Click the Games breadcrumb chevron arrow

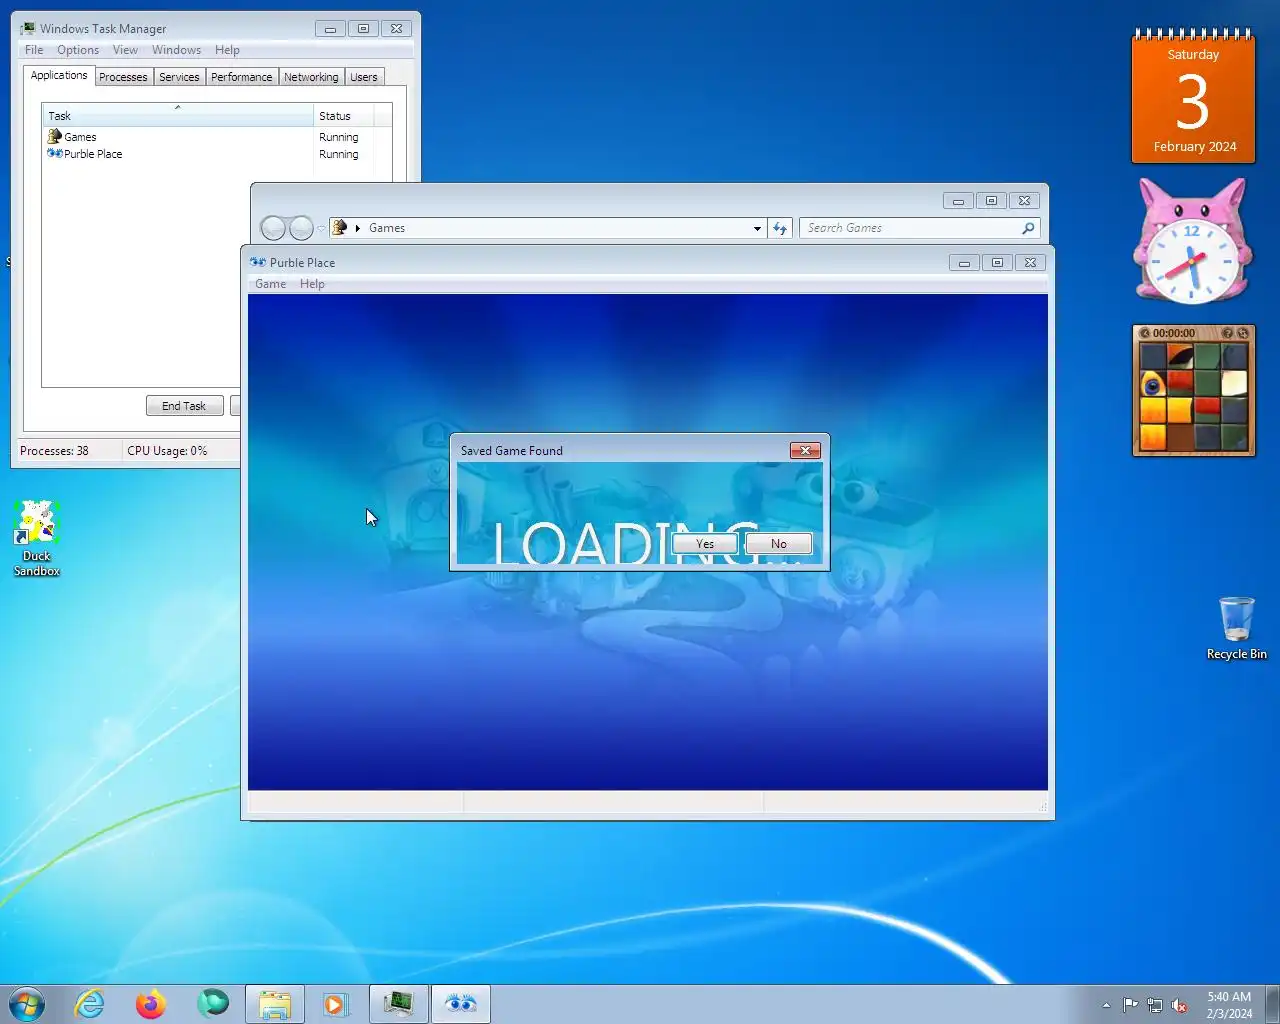(x=358, y=228)
